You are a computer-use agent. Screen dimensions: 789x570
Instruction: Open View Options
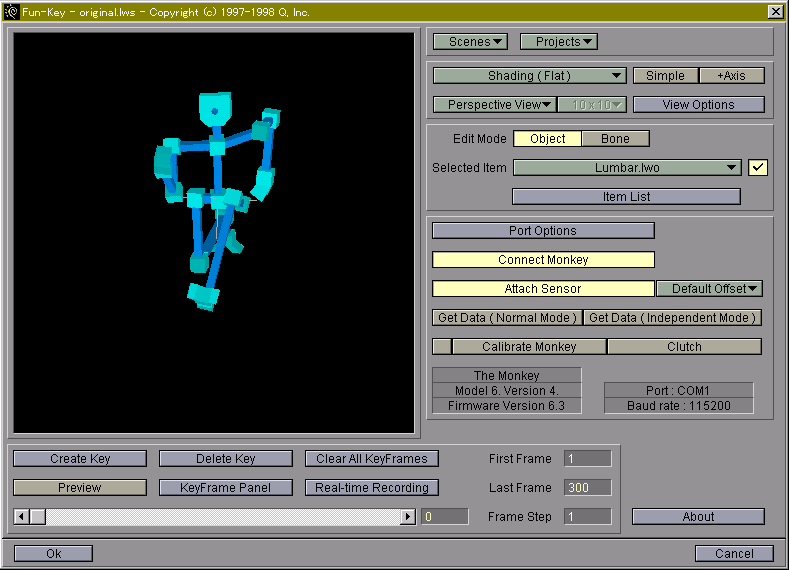[x=698, y=105]
